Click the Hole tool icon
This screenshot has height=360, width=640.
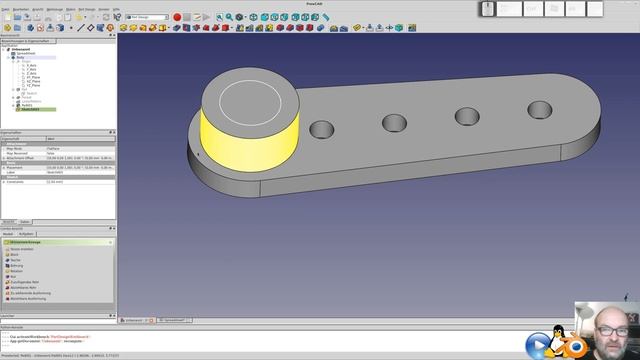tap(186, 28)
